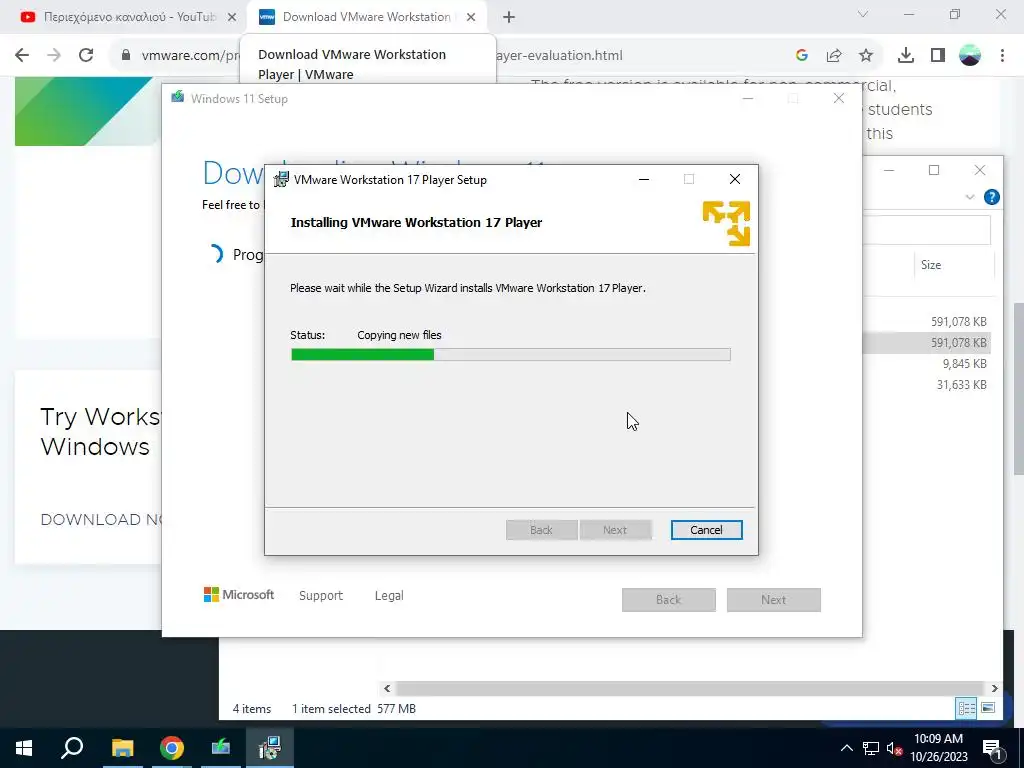Image resolution: width=1024 pixels, height=768 pixels.
Task: Open File Explorer help
Action: 991,197
